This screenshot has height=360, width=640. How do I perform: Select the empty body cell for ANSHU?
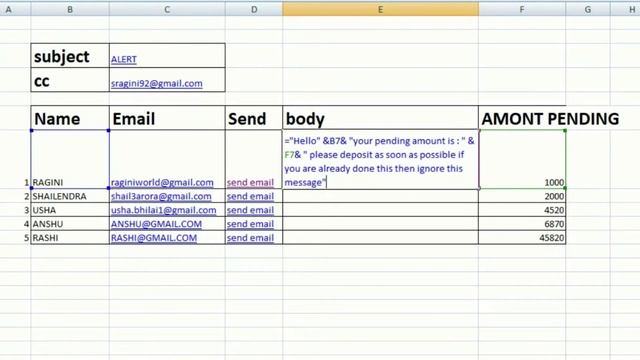[380, 224]
